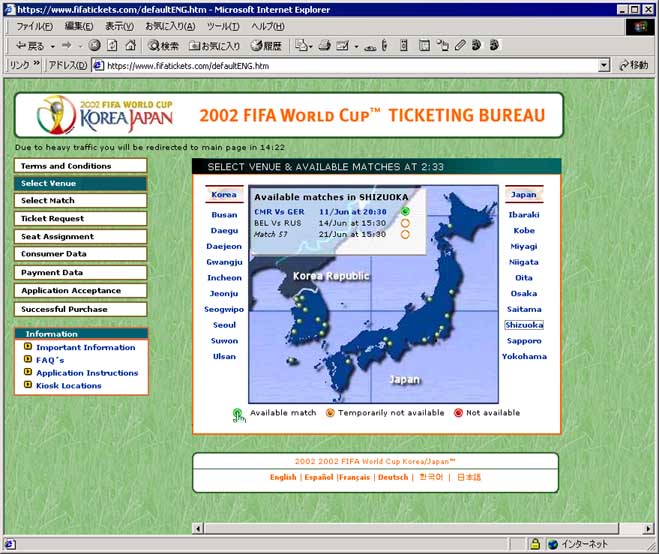Expand the Links (リンク) chevron
The image size is (659, 554).
36,63
